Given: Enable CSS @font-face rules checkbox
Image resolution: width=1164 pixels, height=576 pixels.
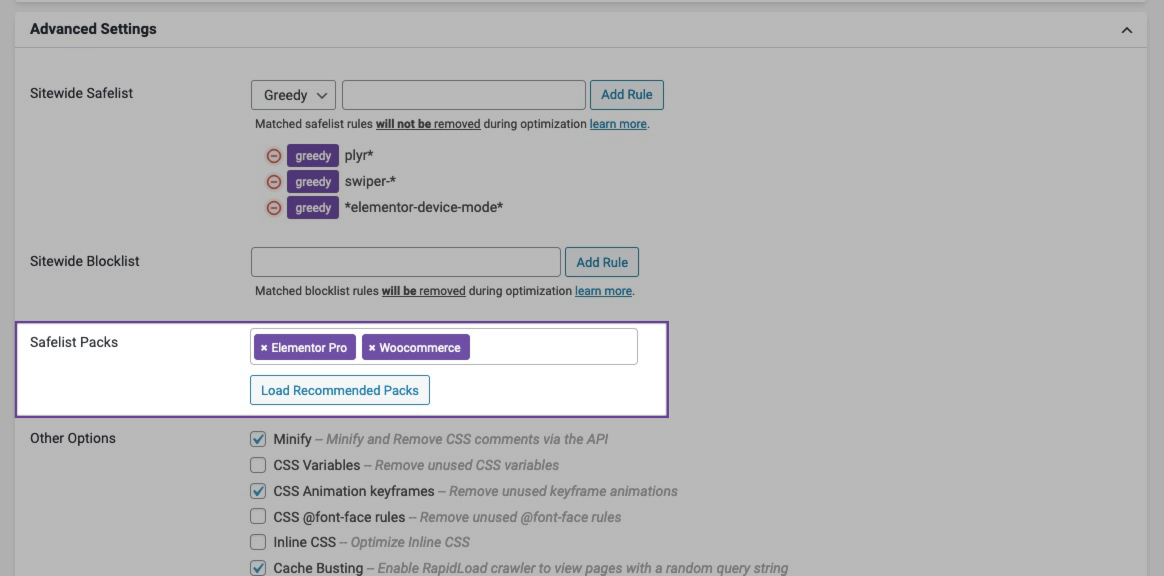Looking at the screenshot, I should coord(258,517).
